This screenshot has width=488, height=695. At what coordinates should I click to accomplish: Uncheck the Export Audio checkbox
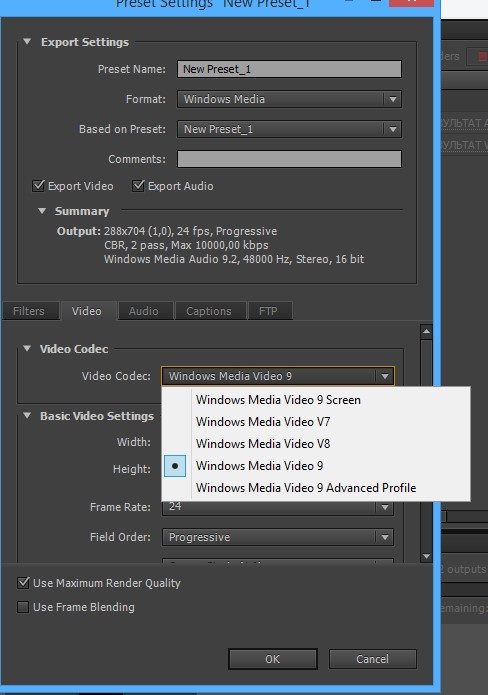click(138, 186)
